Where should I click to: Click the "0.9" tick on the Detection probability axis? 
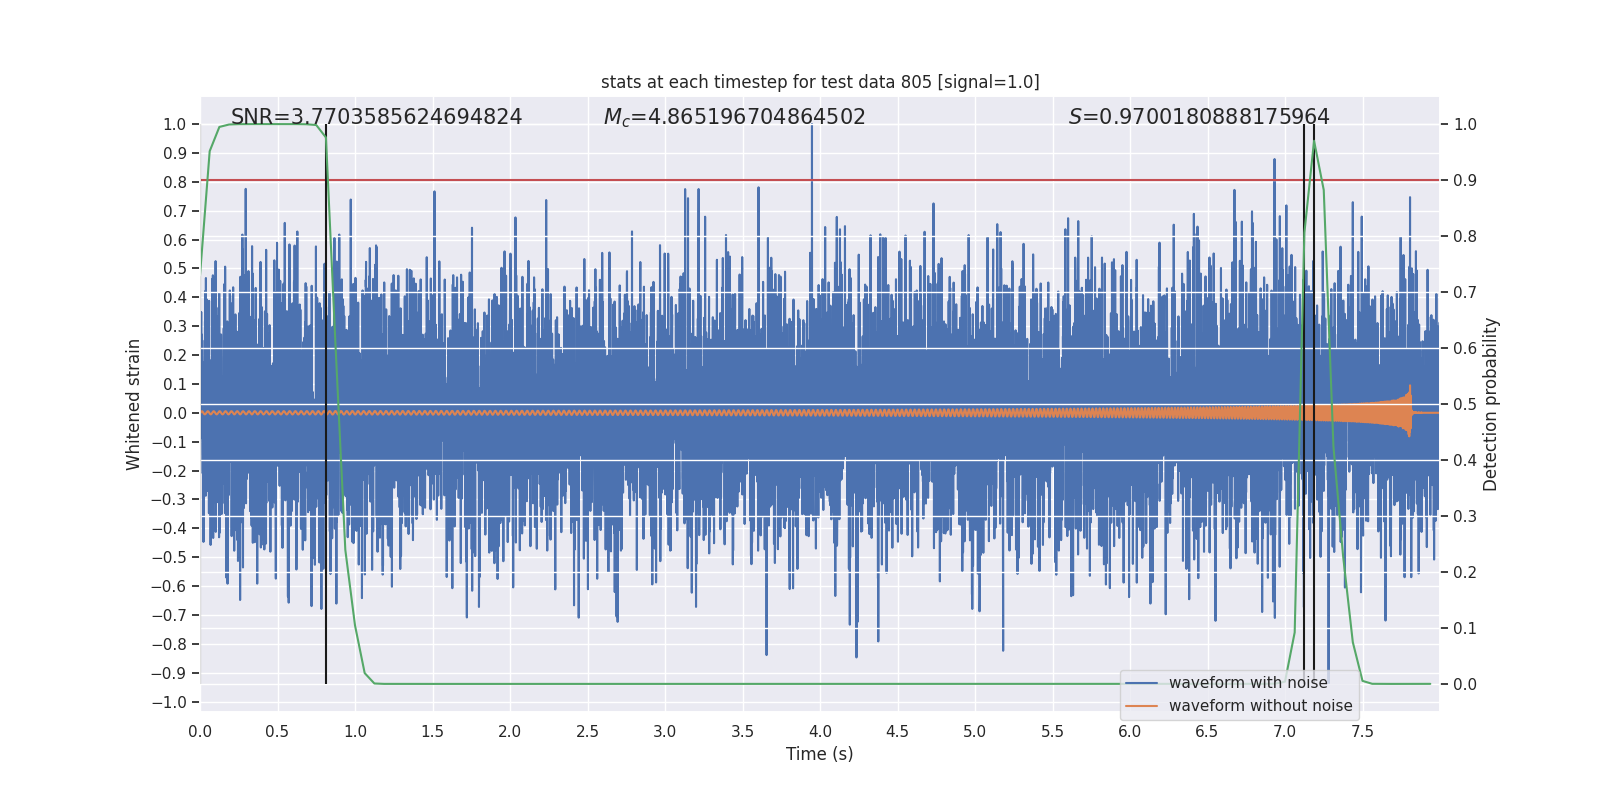pyautogui.click(x=1465, y=181)
